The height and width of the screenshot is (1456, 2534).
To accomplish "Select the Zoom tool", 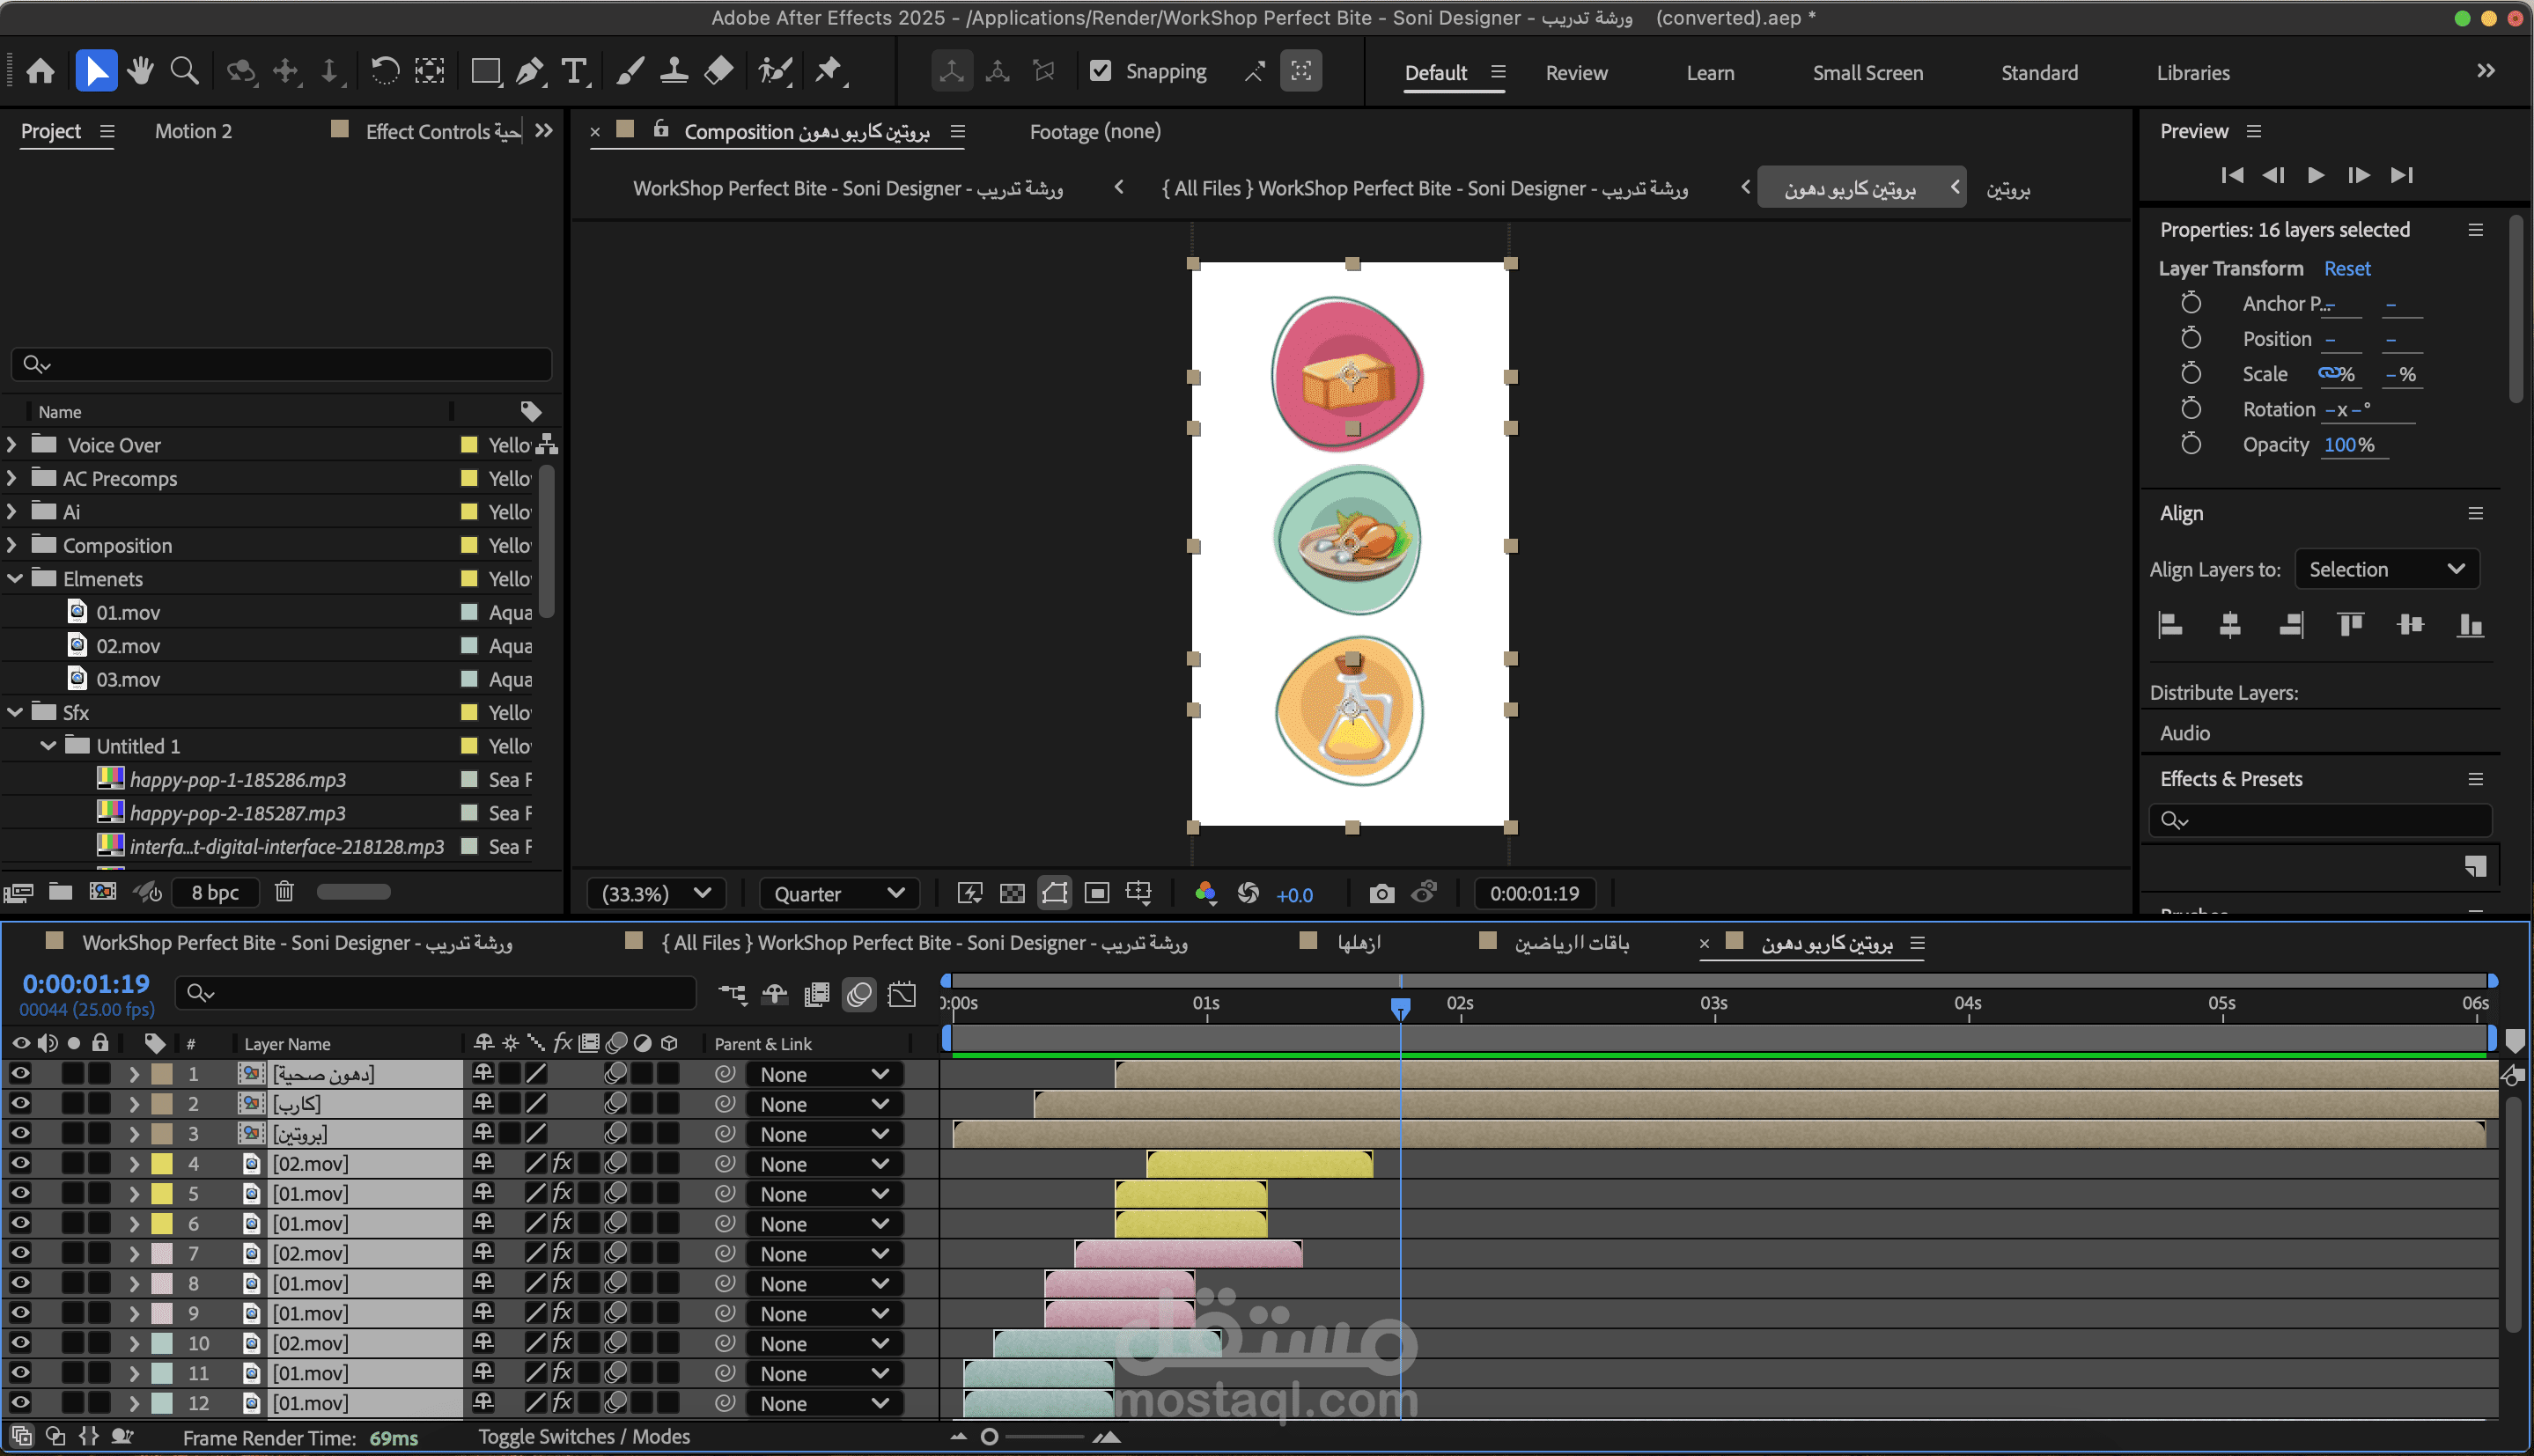I will click(185, 71).
